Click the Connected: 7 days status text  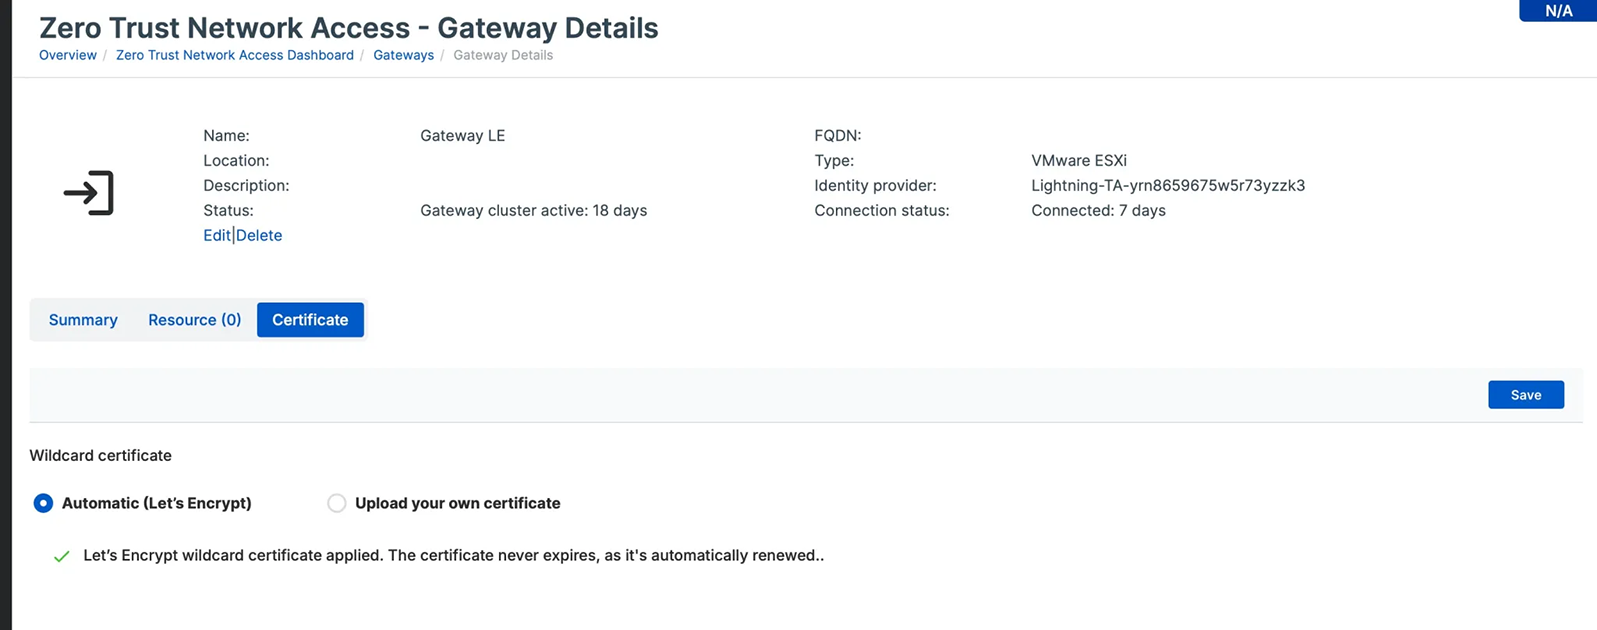[1098, 210]
